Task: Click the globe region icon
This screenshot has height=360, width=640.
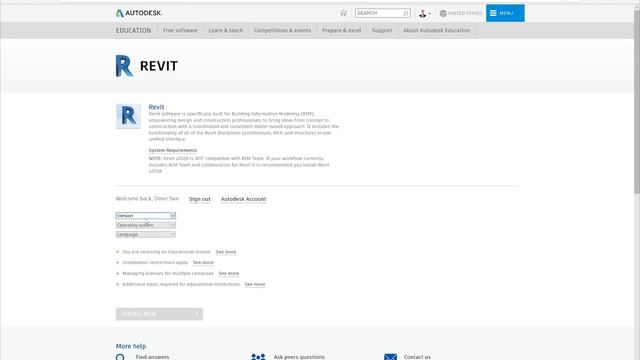Action: coord(443,13)
